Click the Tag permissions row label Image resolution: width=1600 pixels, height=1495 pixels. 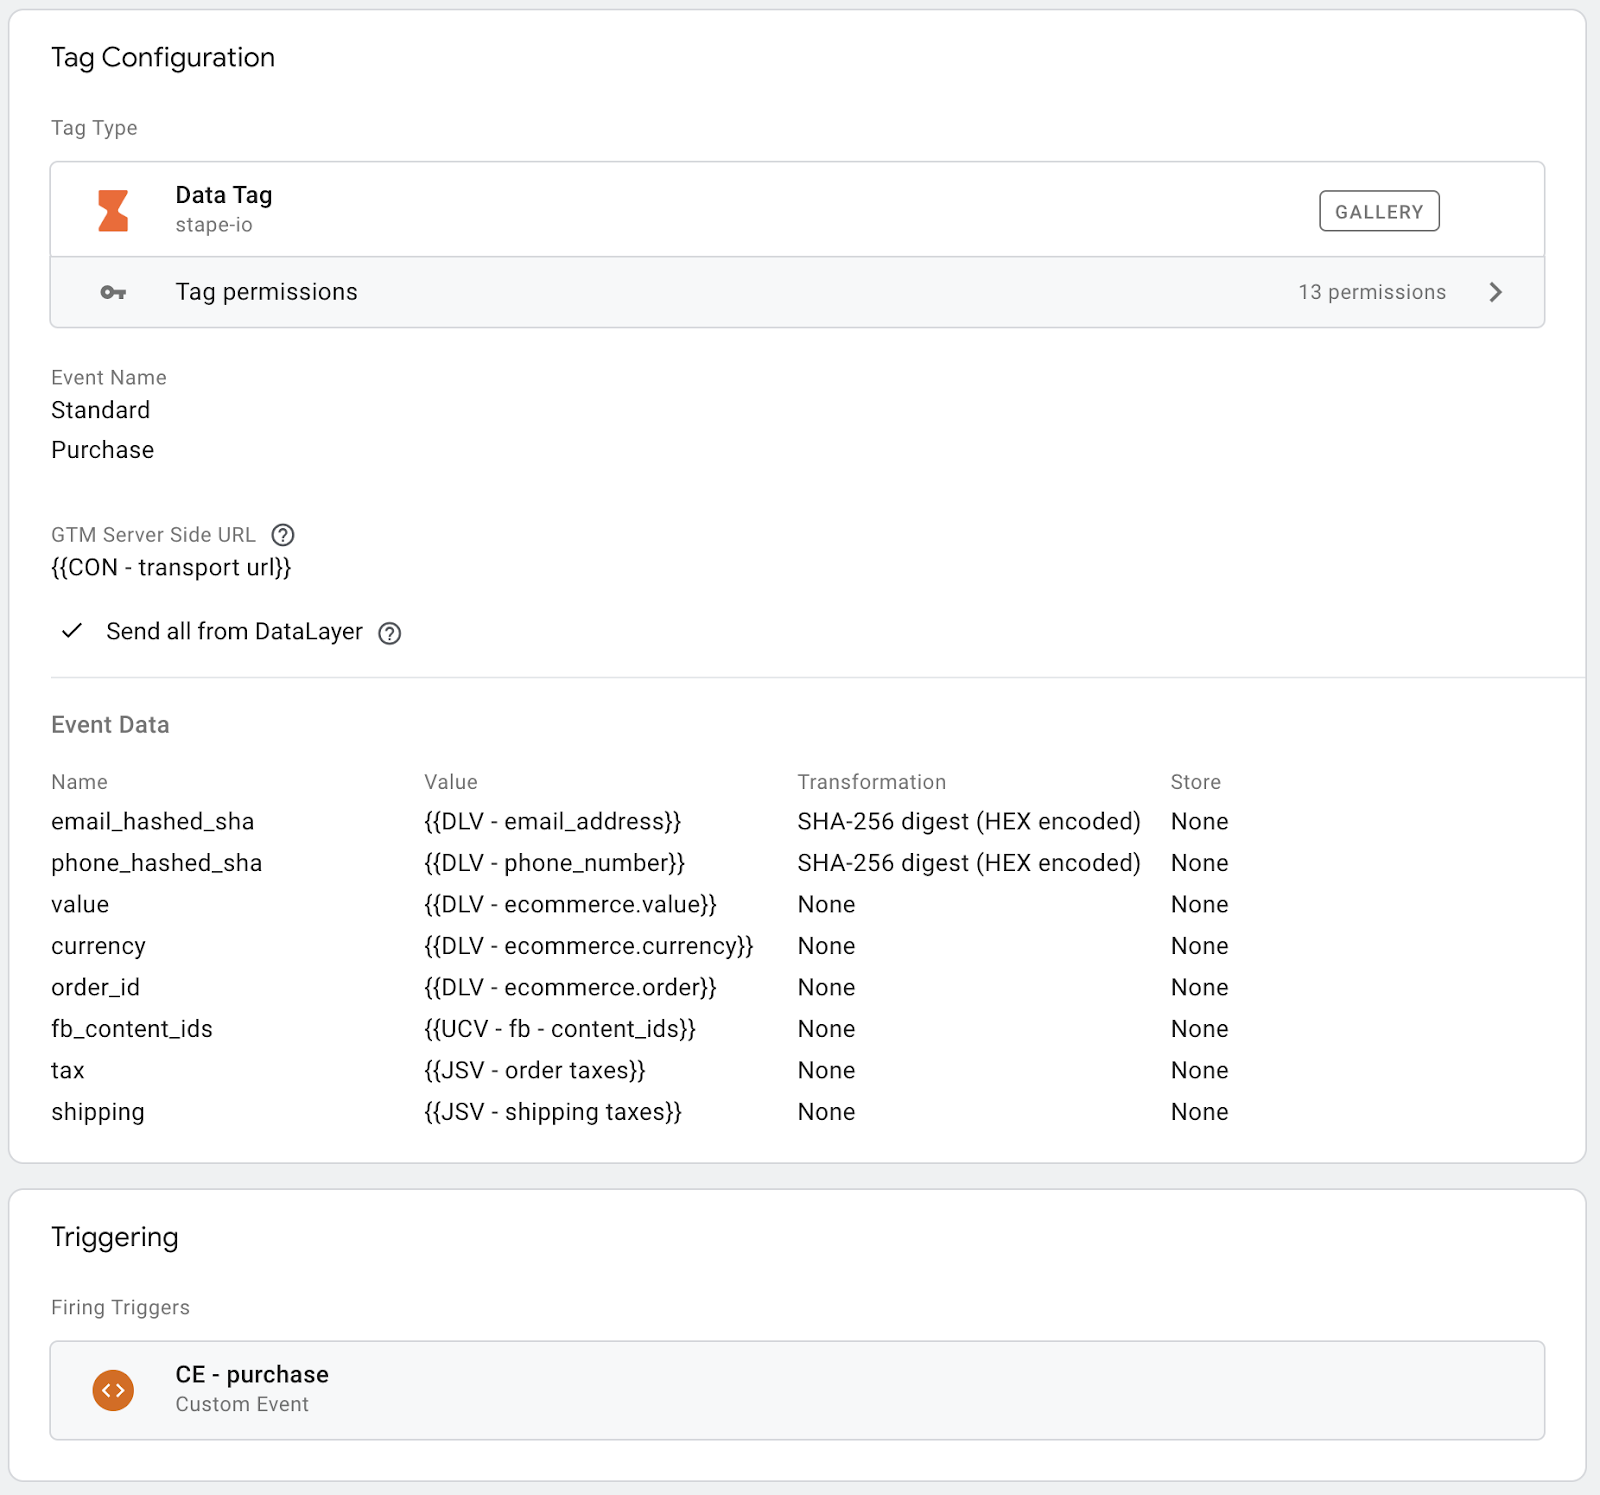pyautogui.click(x=266, y=292)
